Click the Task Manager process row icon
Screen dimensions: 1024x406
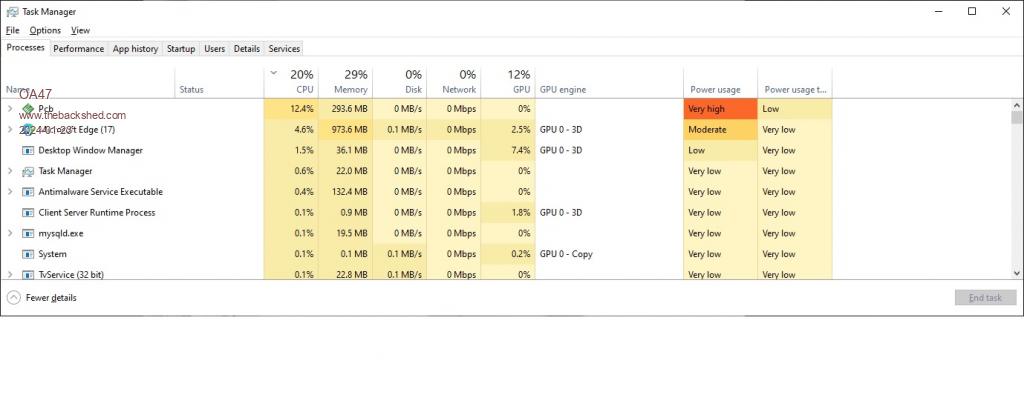click(27, 171)
